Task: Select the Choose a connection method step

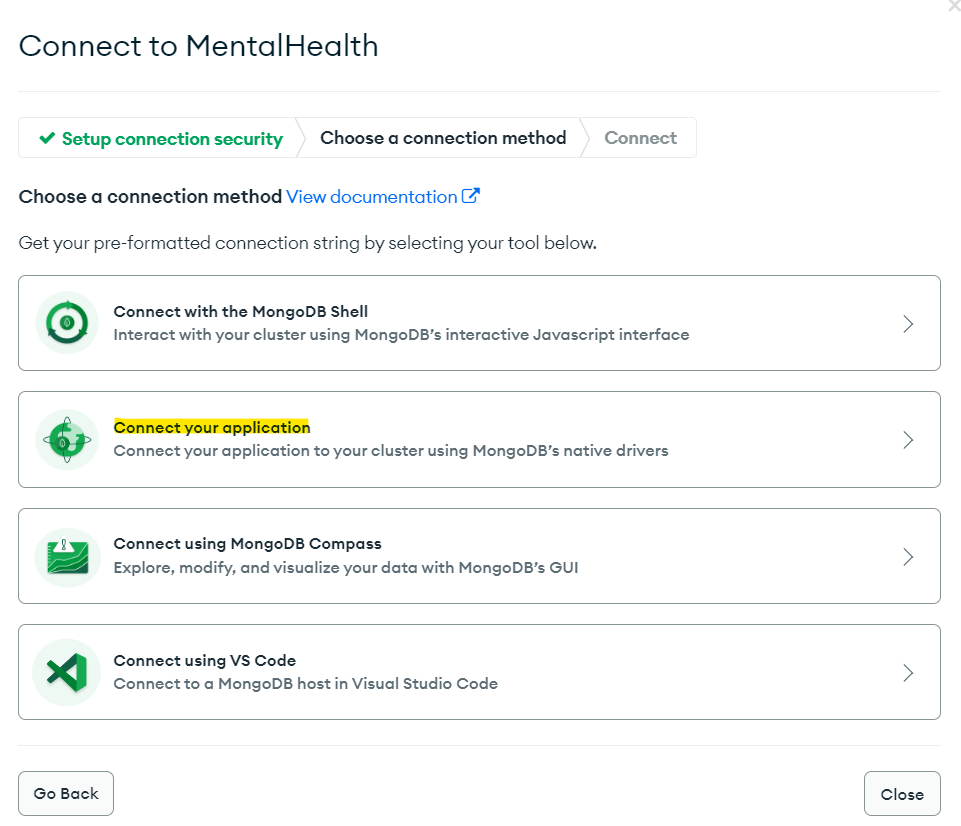Action: coord(441,137)
